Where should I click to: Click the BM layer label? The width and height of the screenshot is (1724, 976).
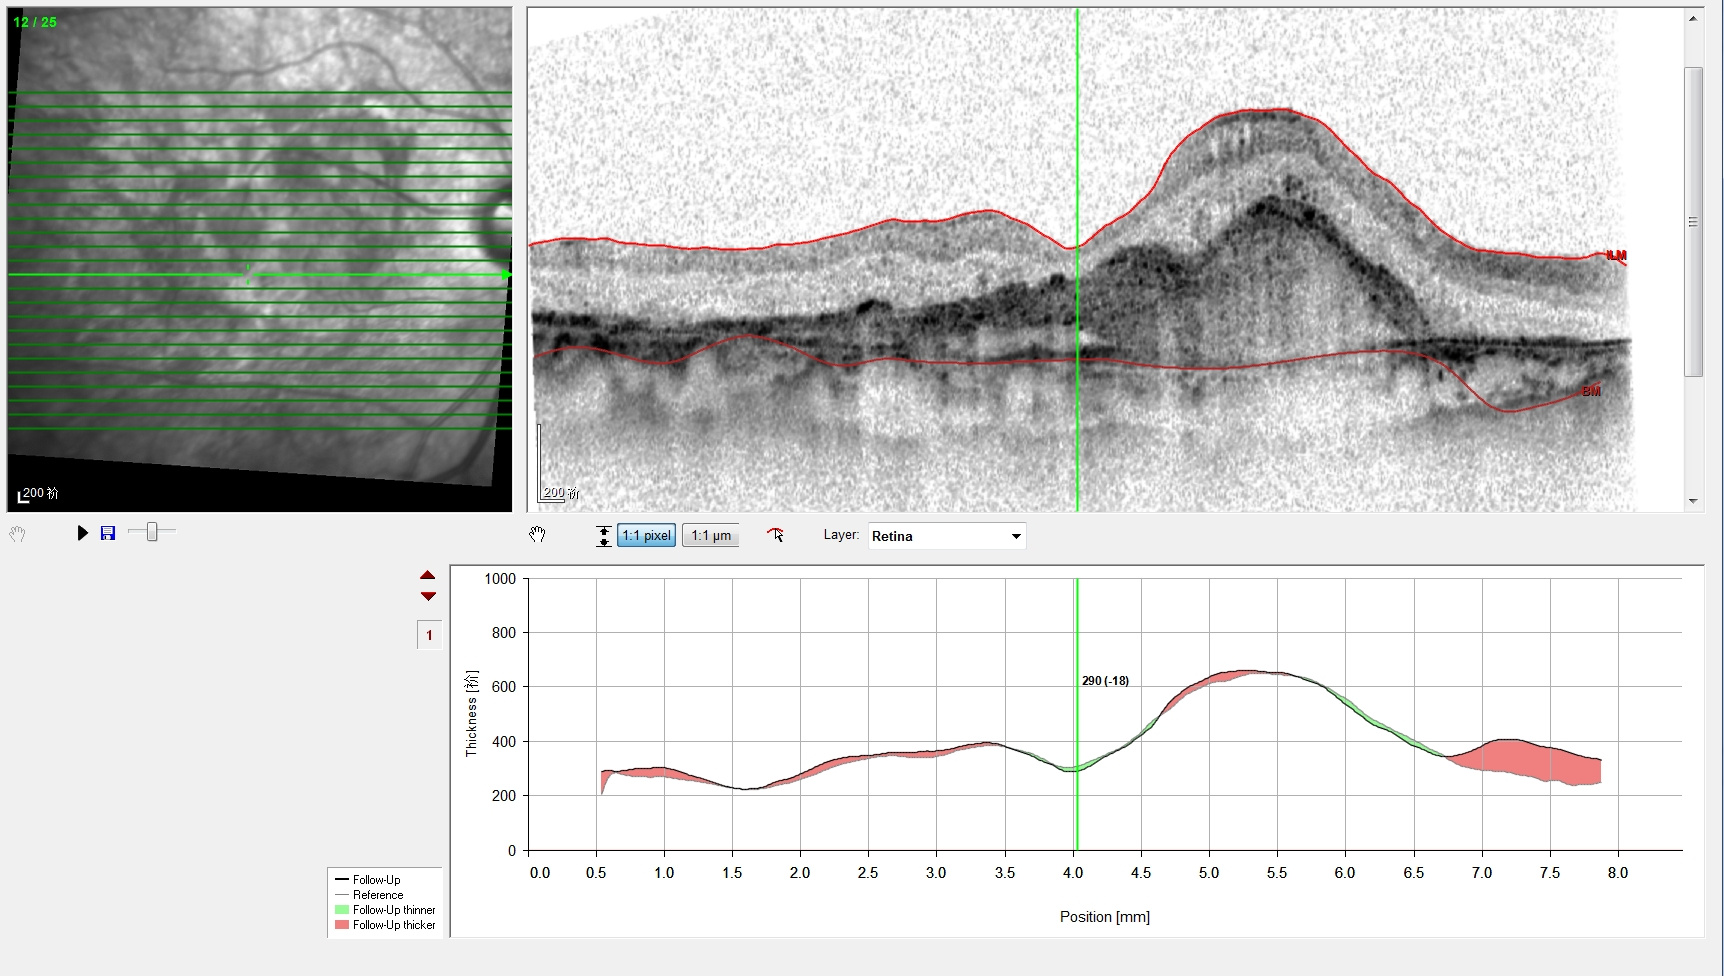[1591, 391]
